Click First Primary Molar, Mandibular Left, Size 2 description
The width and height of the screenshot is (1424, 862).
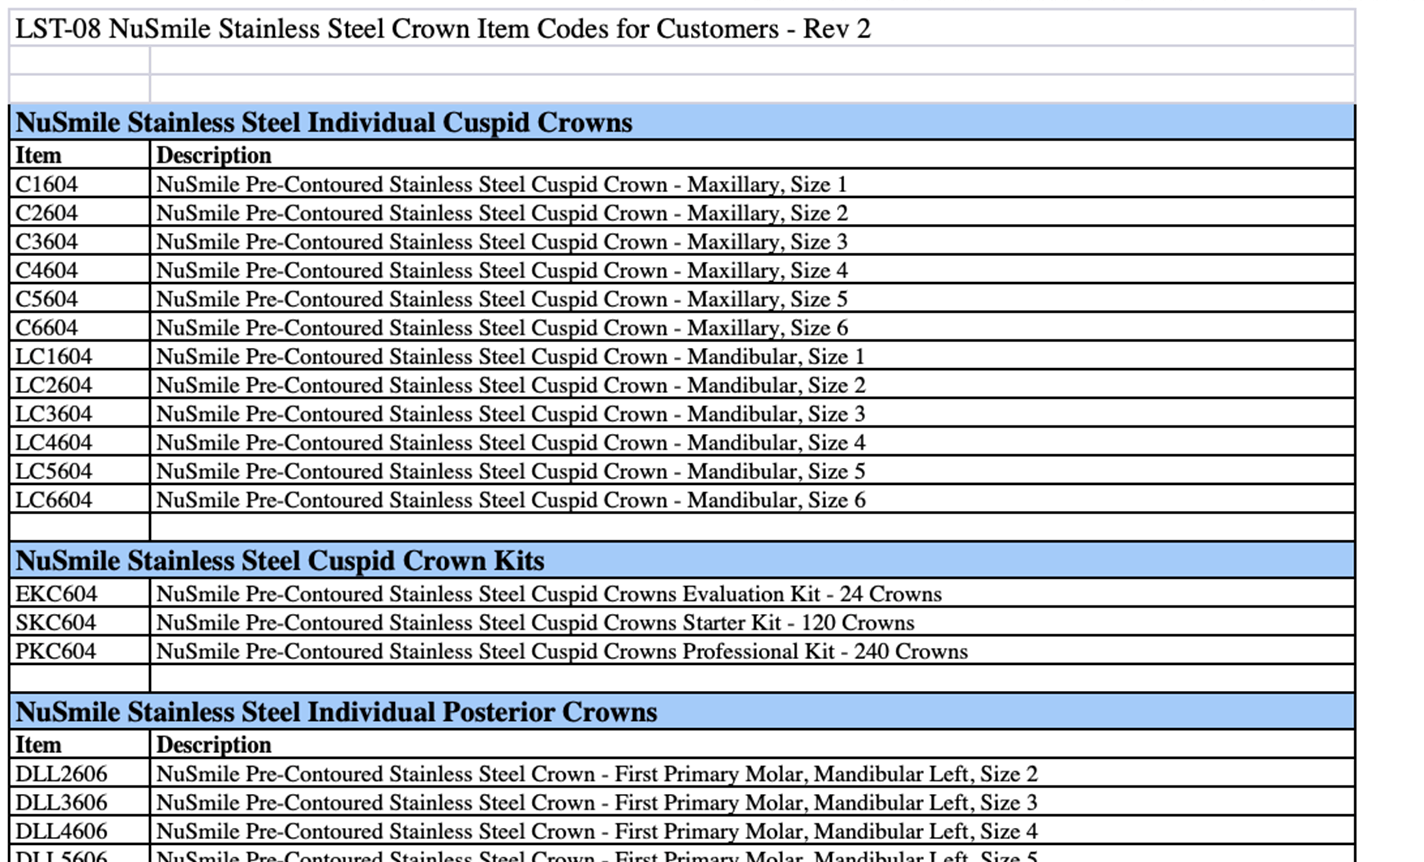[x=753, y=774]
